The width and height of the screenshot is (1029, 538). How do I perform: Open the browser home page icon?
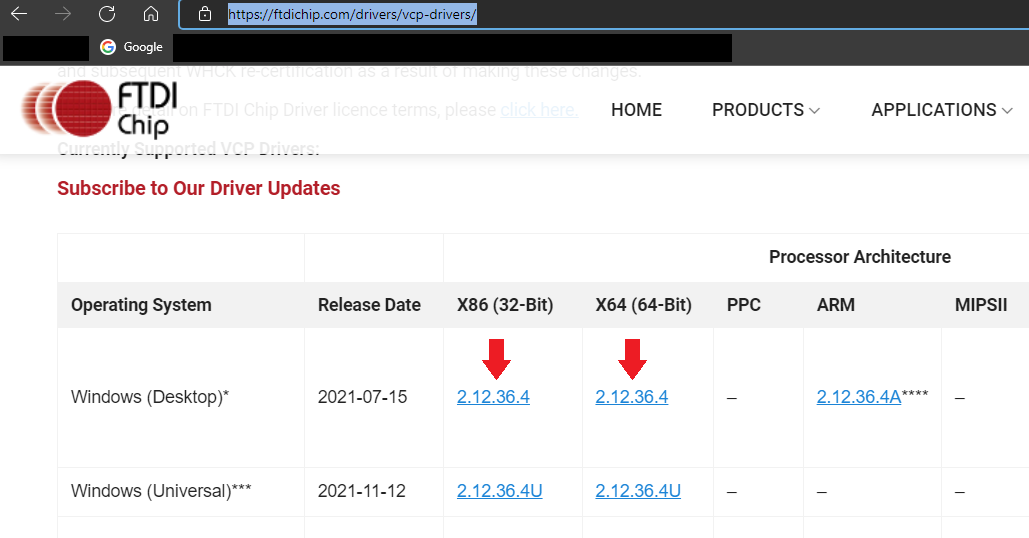[x=151, y=14]
